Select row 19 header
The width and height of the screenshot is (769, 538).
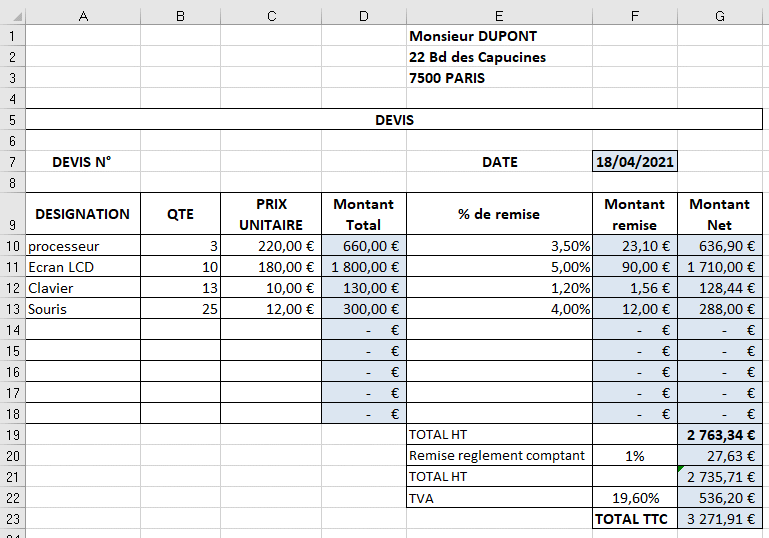click(12, 435)
